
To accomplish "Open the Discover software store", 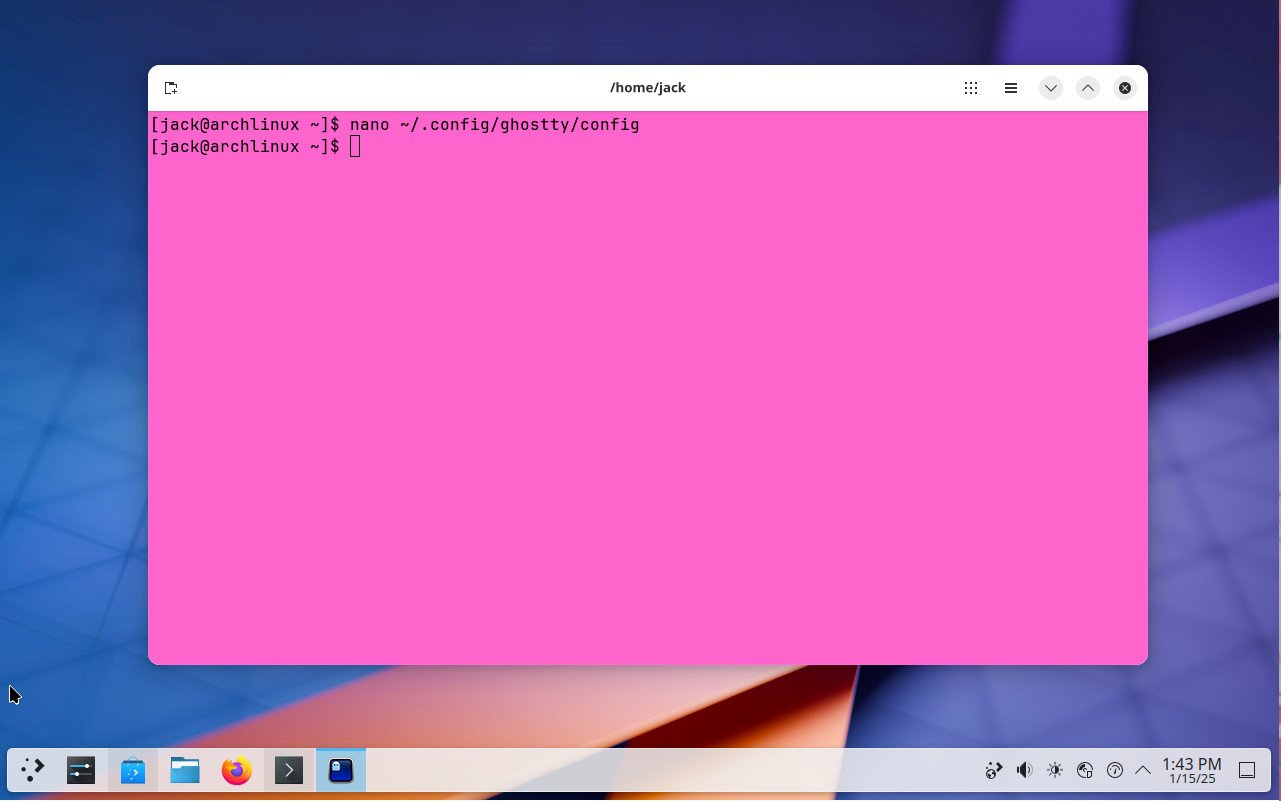I will [x=133, y=770].
